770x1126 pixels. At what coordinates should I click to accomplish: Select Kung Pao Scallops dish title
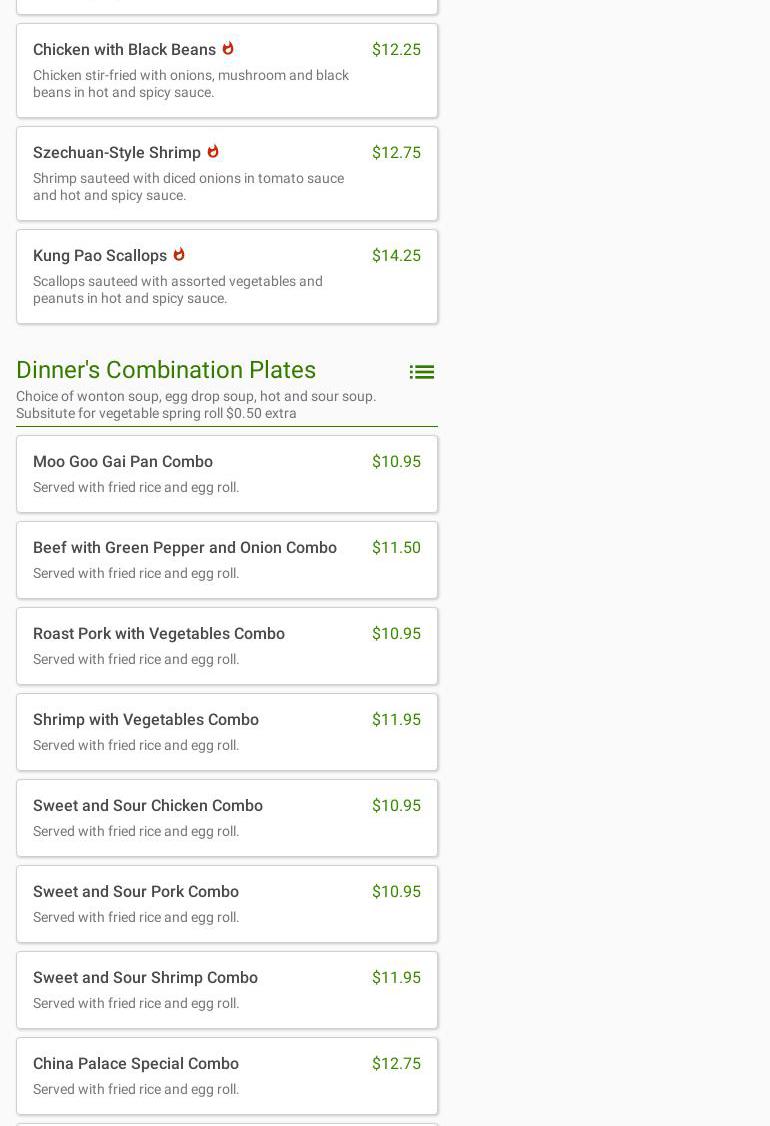point(100,256)
